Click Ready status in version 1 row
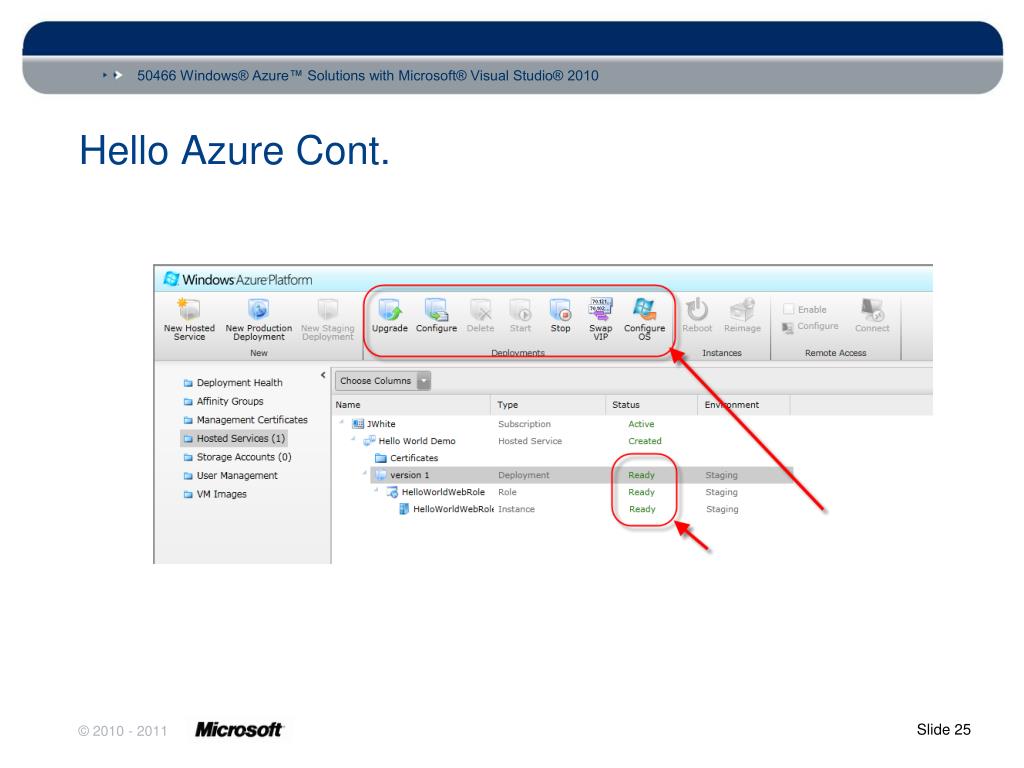 pos(641,475)
